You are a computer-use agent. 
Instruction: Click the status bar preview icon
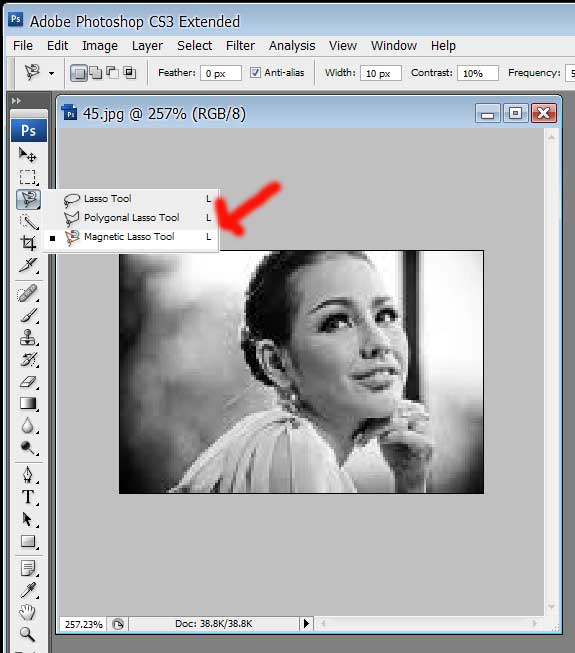pos(118,624)
